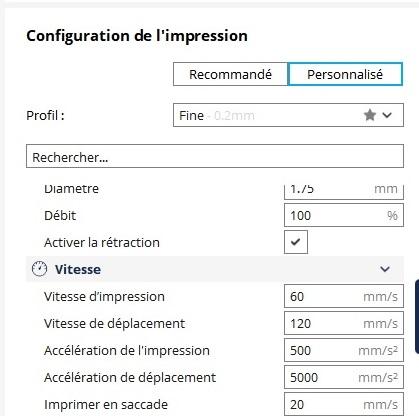This screenshot has width=419, height=416.
Task: Select the Vitesse d'impression value field
Action: 344,296
